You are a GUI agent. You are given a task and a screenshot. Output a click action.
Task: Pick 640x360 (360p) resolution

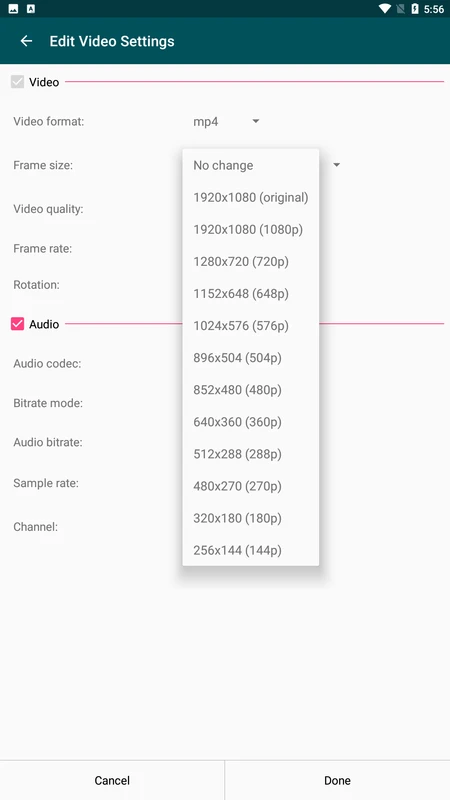251,422
